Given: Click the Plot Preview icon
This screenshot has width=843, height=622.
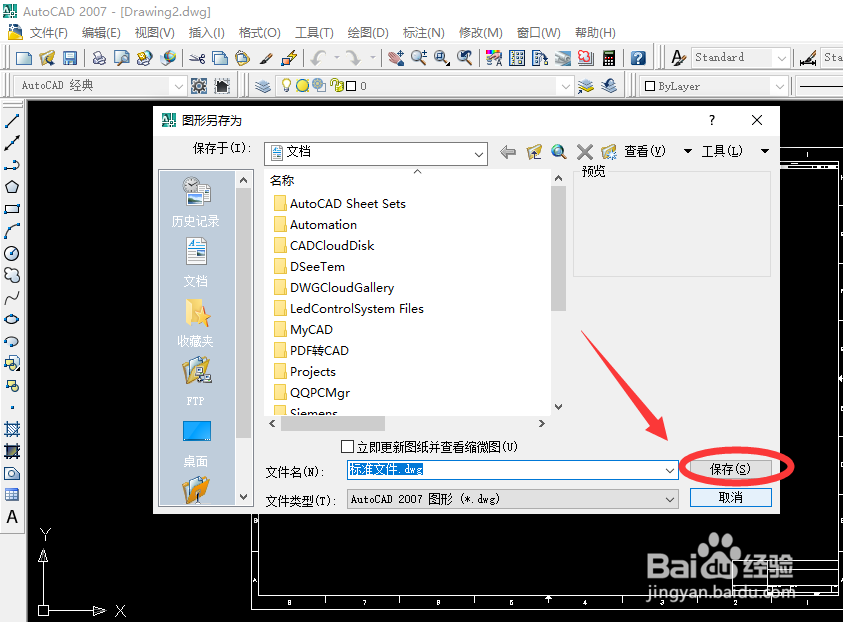Looking at the screenshot, I should 122,58.
